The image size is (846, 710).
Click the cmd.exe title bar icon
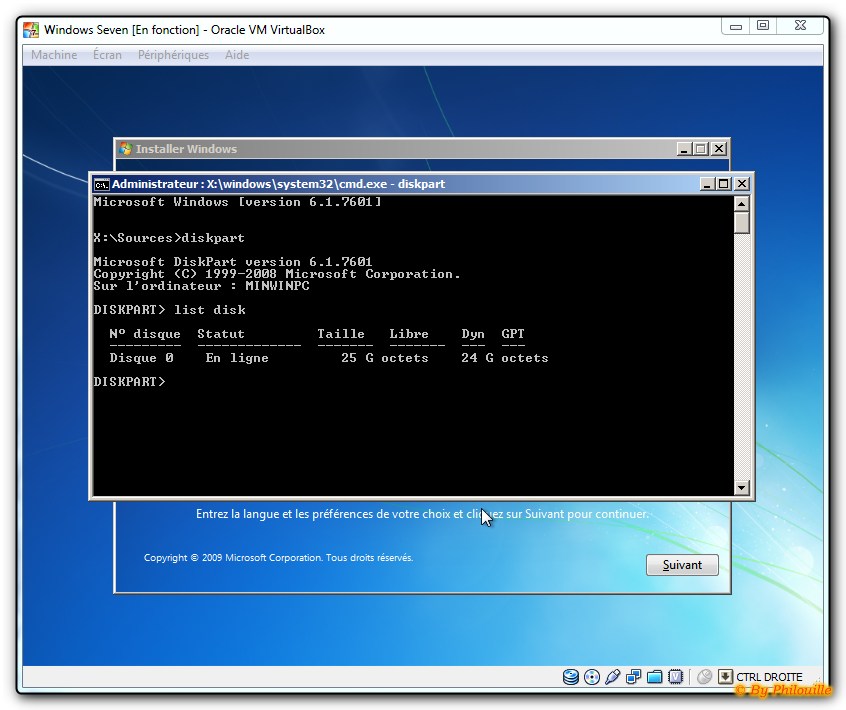coord(101,184)
